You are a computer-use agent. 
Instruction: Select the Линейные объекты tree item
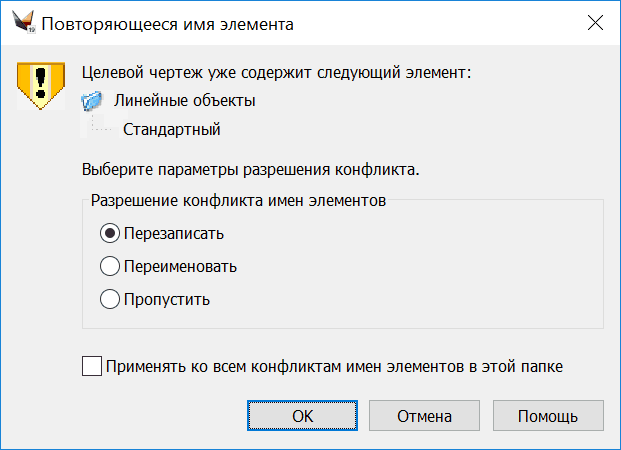[185, 101]
